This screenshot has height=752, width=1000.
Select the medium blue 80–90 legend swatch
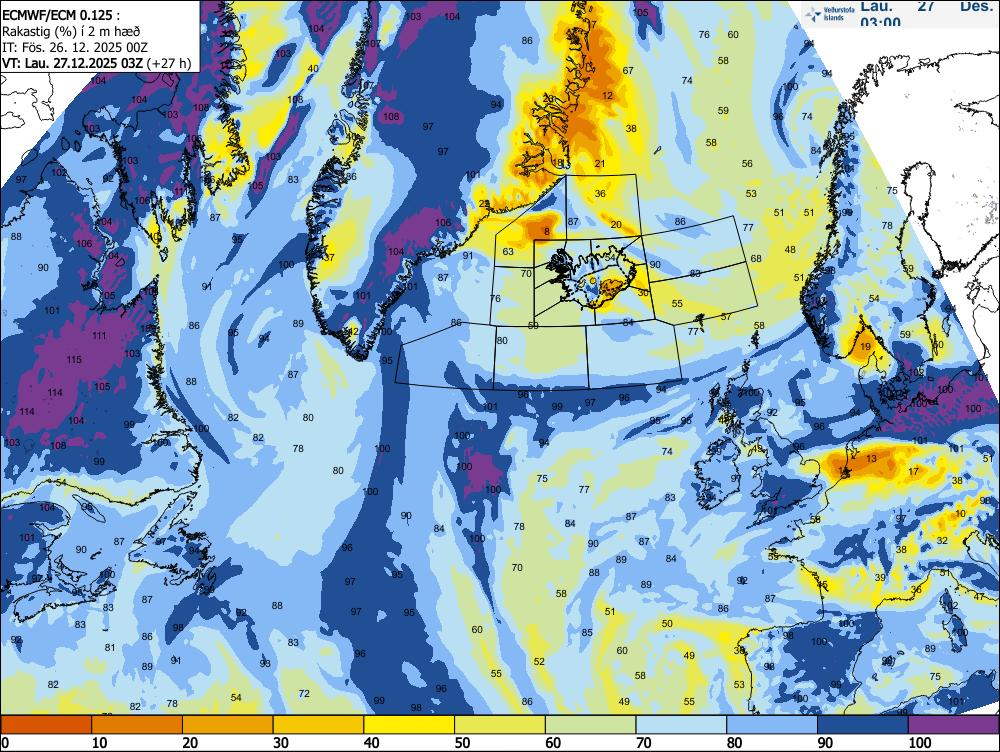(x=771, y=724)
